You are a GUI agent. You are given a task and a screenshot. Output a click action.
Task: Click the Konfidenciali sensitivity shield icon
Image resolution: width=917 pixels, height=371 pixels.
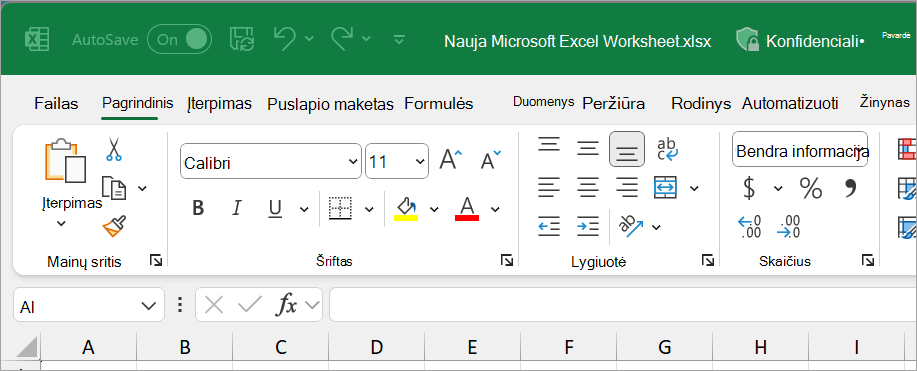(747, 40)
